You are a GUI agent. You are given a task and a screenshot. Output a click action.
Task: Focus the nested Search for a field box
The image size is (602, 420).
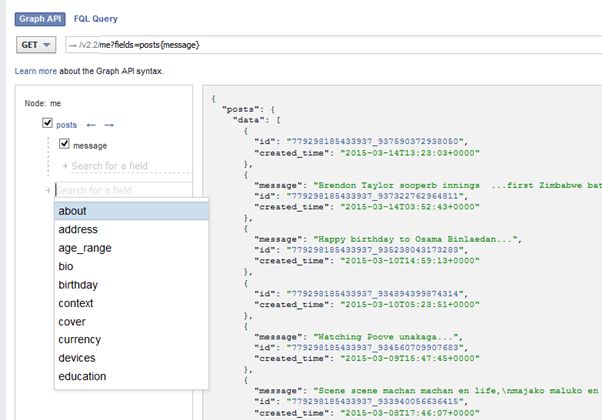[115, 165]
